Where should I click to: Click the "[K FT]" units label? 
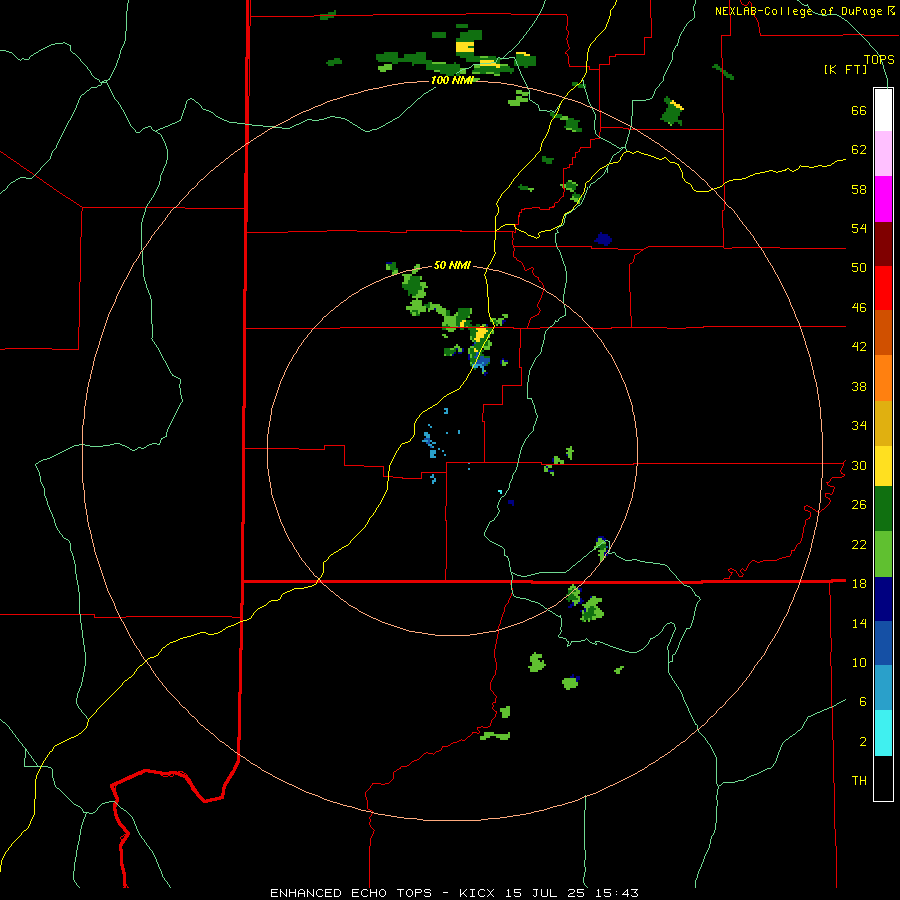click(x=845, y=70)
